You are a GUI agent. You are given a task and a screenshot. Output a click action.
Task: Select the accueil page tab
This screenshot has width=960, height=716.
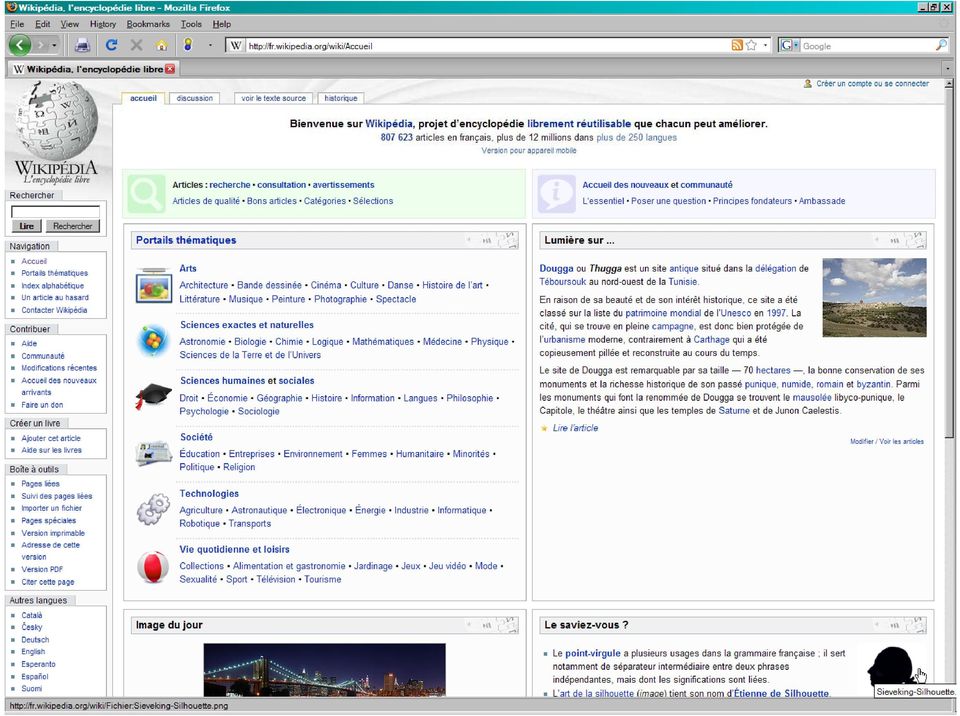click(143, 98)
